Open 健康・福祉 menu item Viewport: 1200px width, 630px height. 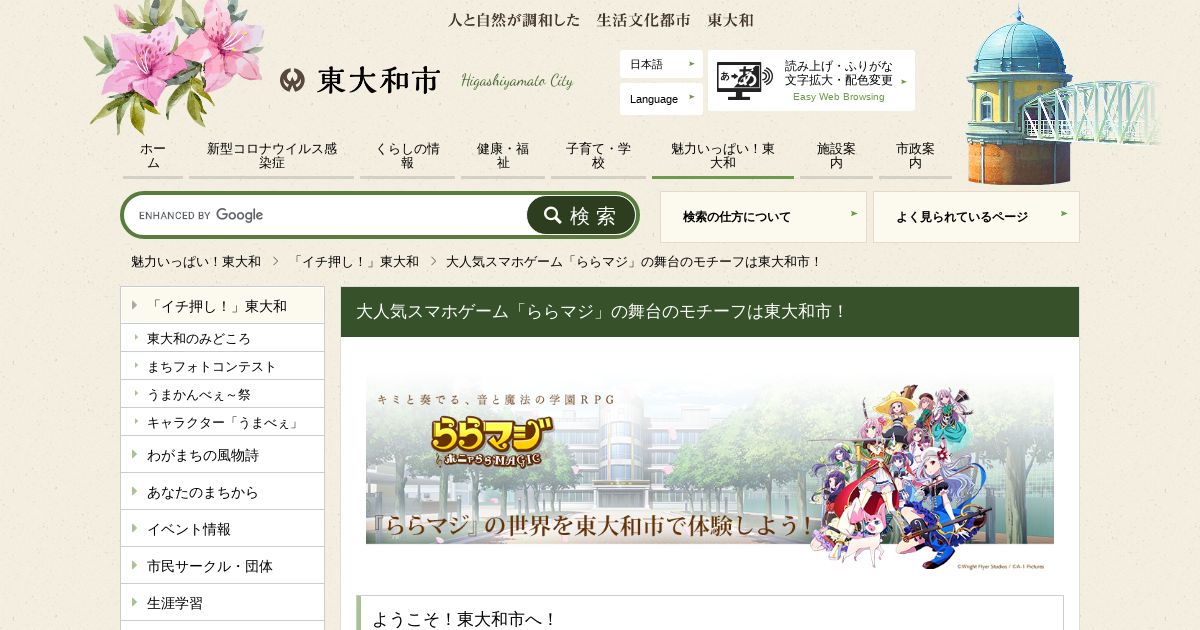[x=503, y=156]
